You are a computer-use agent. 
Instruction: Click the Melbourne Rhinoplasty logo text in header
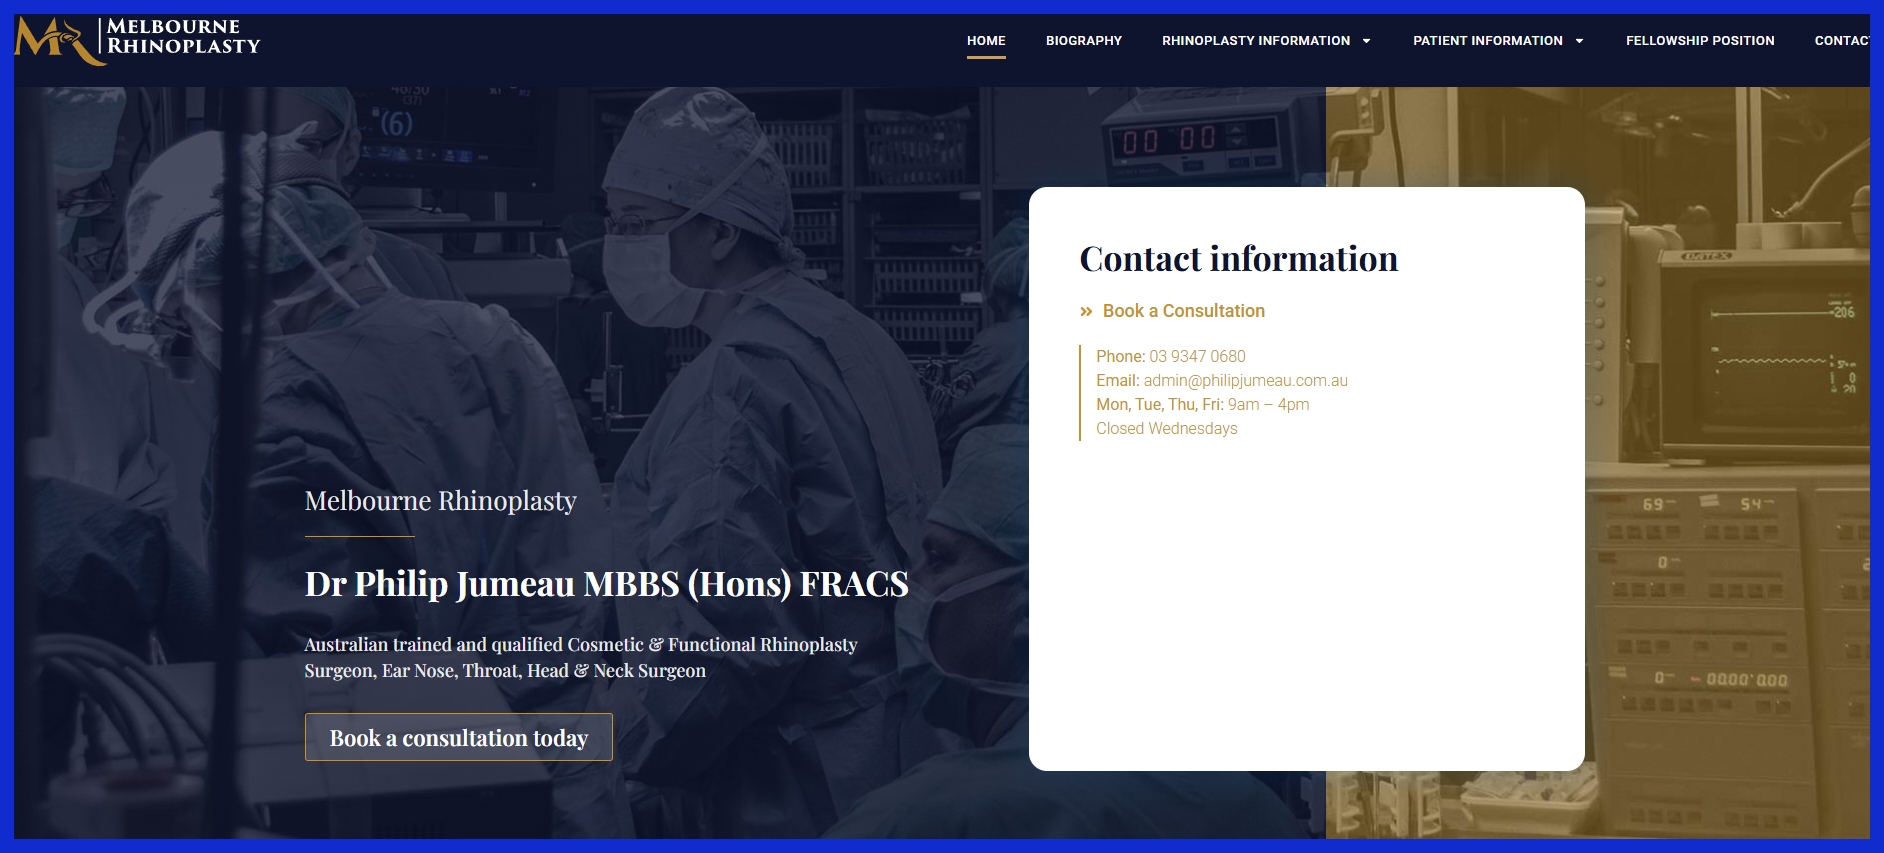click(183, 37)
